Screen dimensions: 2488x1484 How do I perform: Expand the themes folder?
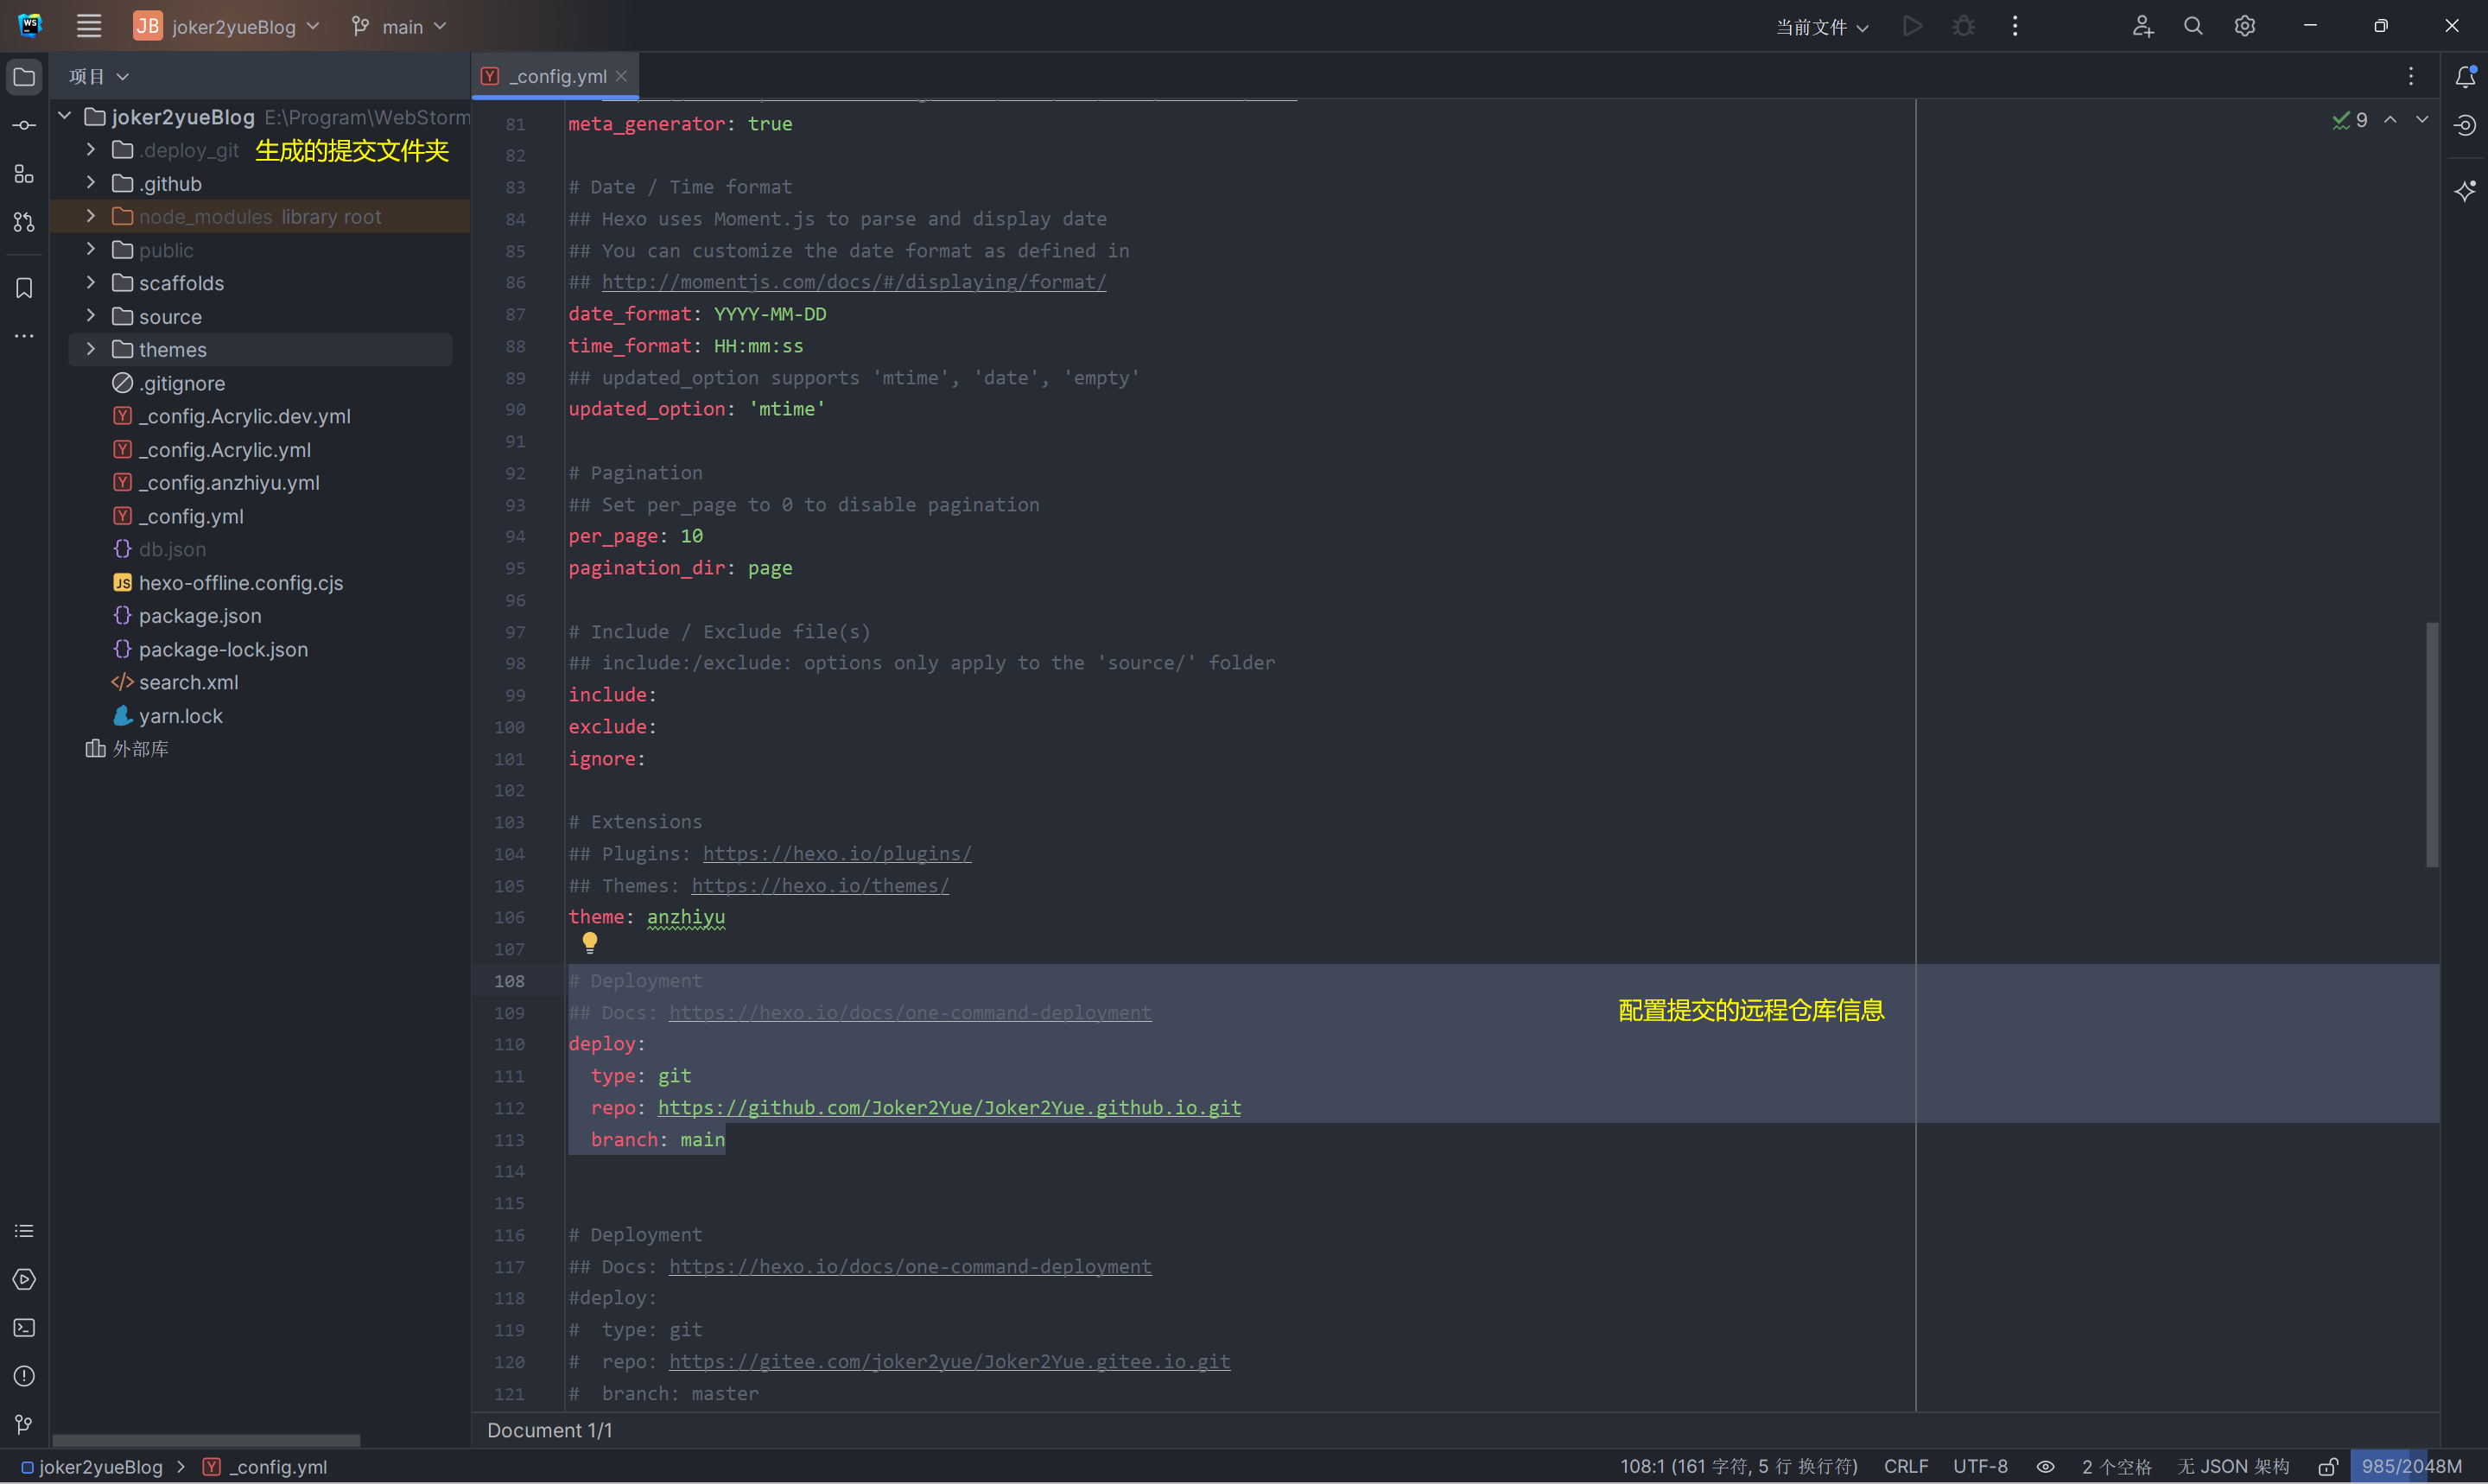[x=91, y=349]
